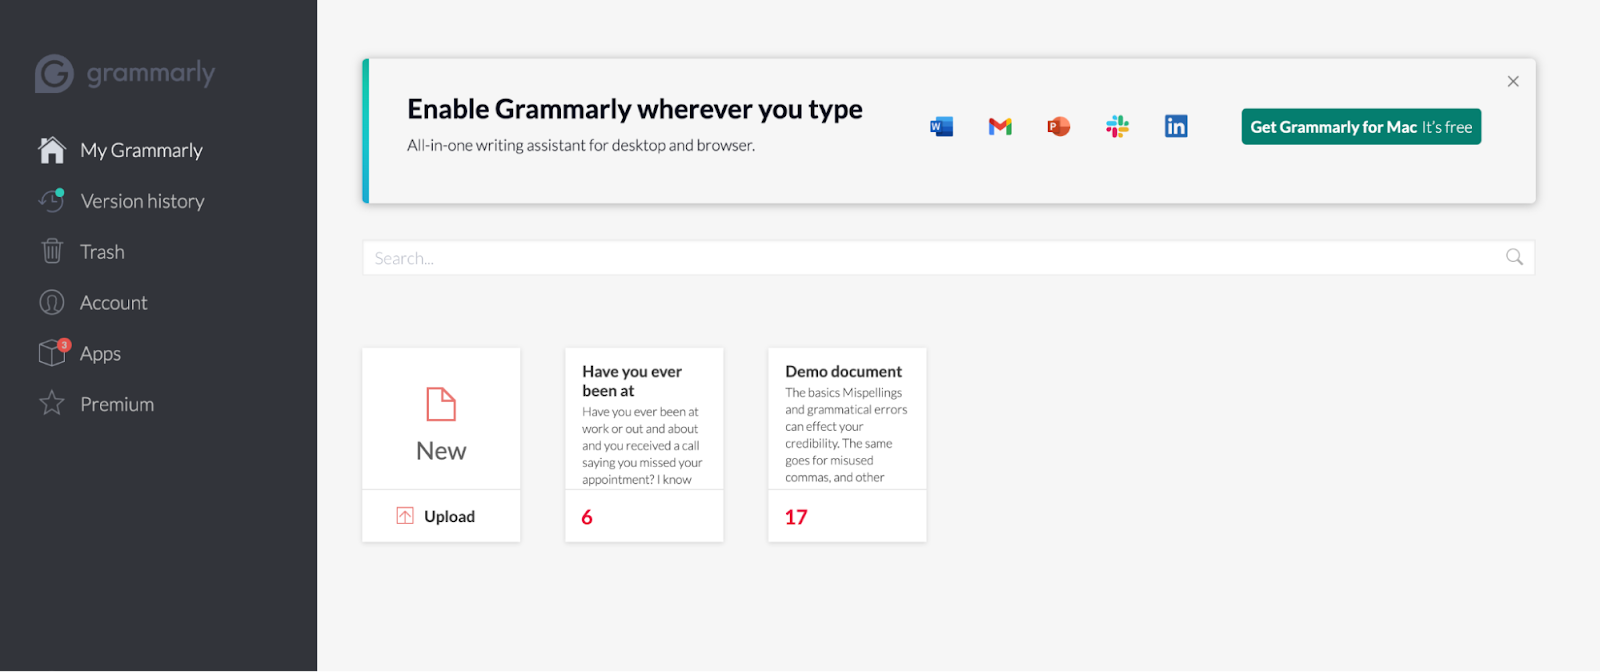The width and height of the screenshot is (1600, 672).
Task: Create a New document
Action: tap(441, 419)
